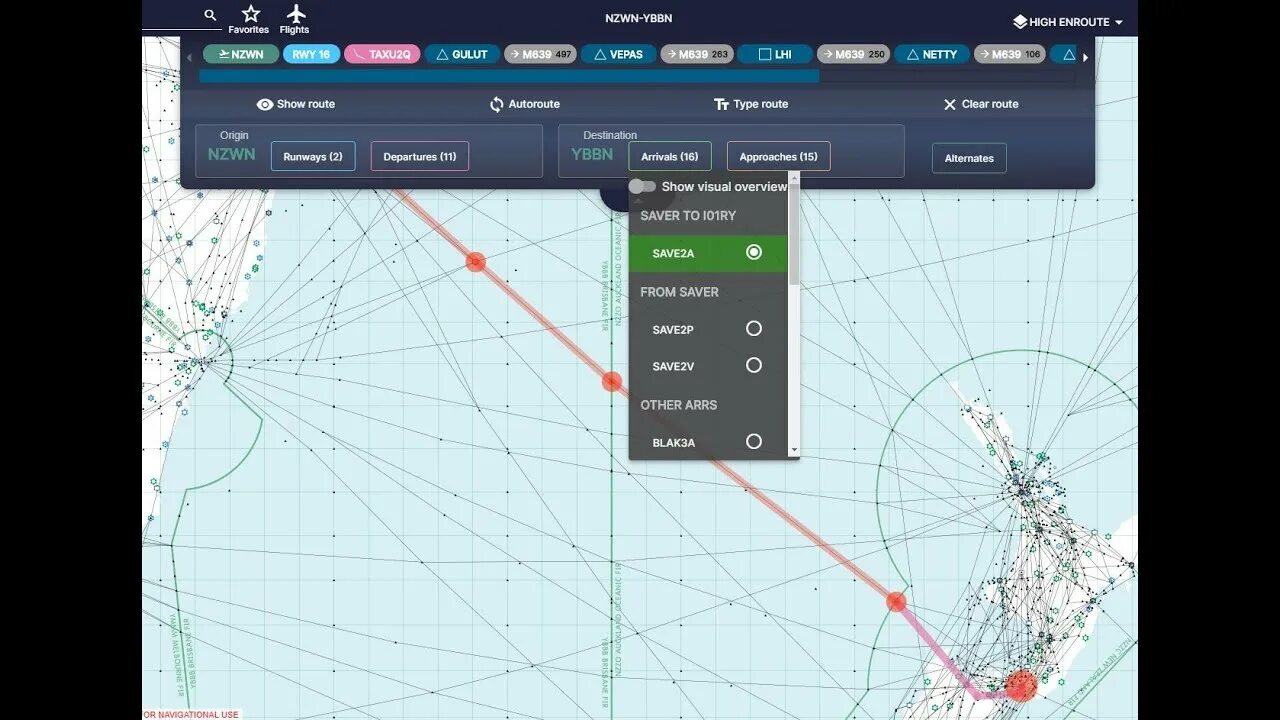Click Show route eye button
Image resolution: width=1280 pixels, height=720 pixels.
tap(295, 104)
